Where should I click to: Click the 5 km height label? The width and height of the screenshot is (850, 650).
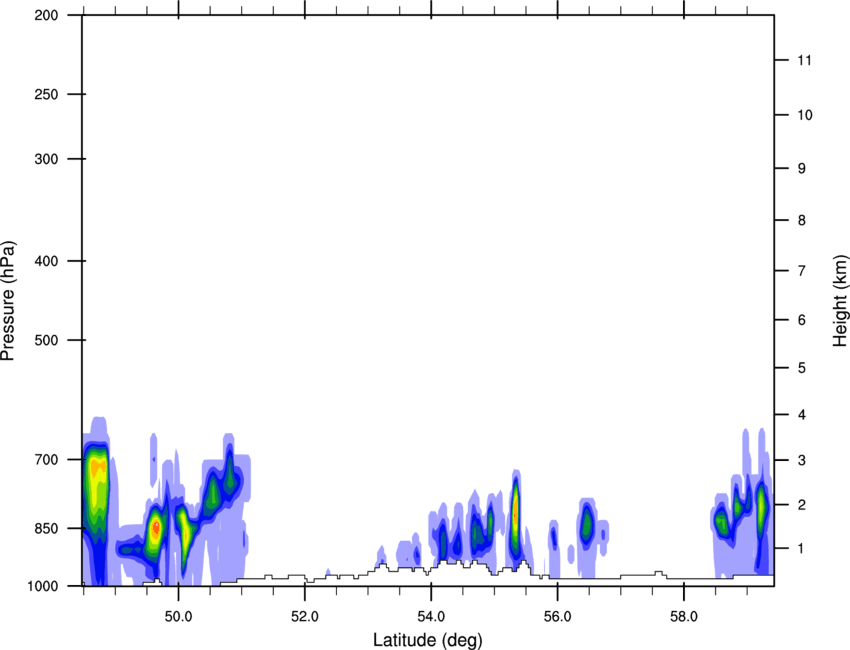tap(801, 368)
